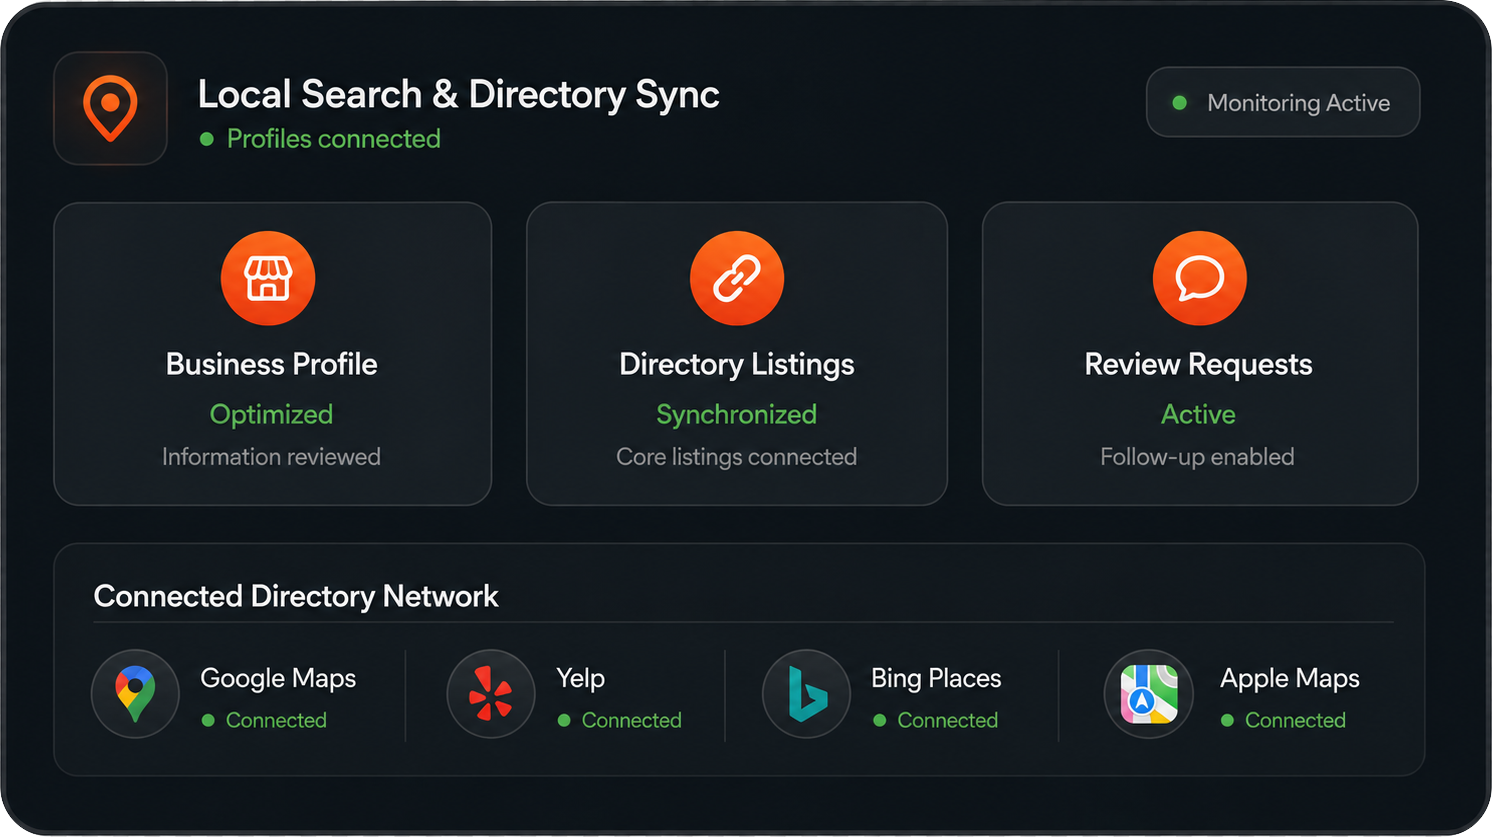The image size is (1492, 837).
Task: Click the Information reviewed caption
Action: pyautogui.click(x=271, y=457)
